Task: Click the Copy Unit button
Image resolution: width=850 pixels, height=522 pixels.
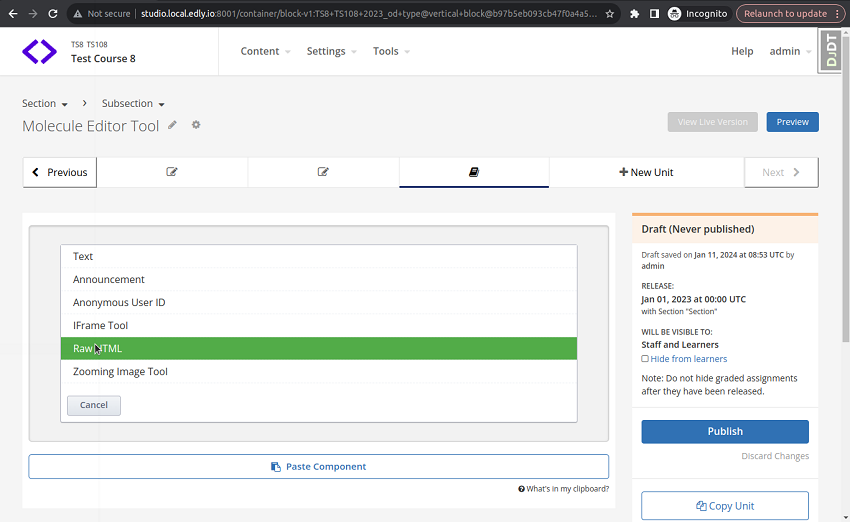Action: [x=725, y=506]
